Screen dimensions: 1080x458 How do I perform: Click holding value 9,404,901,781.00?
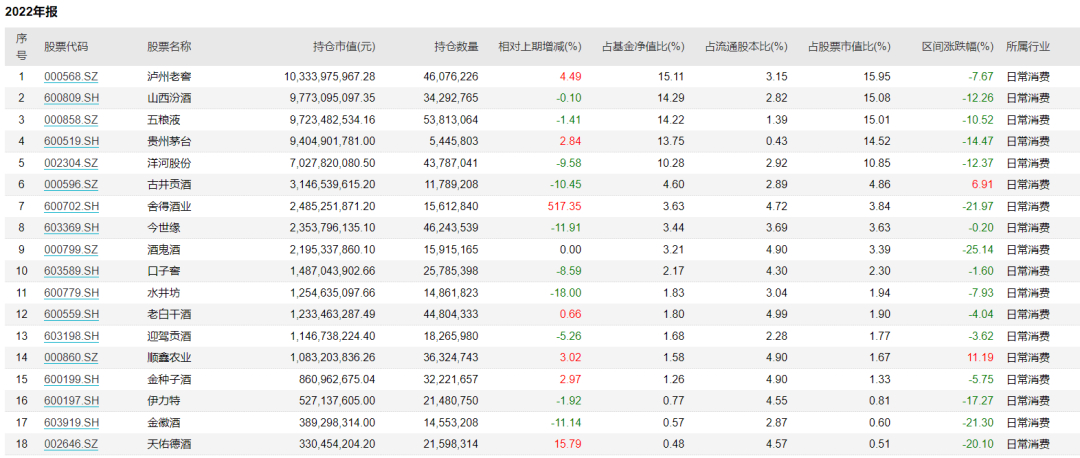click(332, 141)
